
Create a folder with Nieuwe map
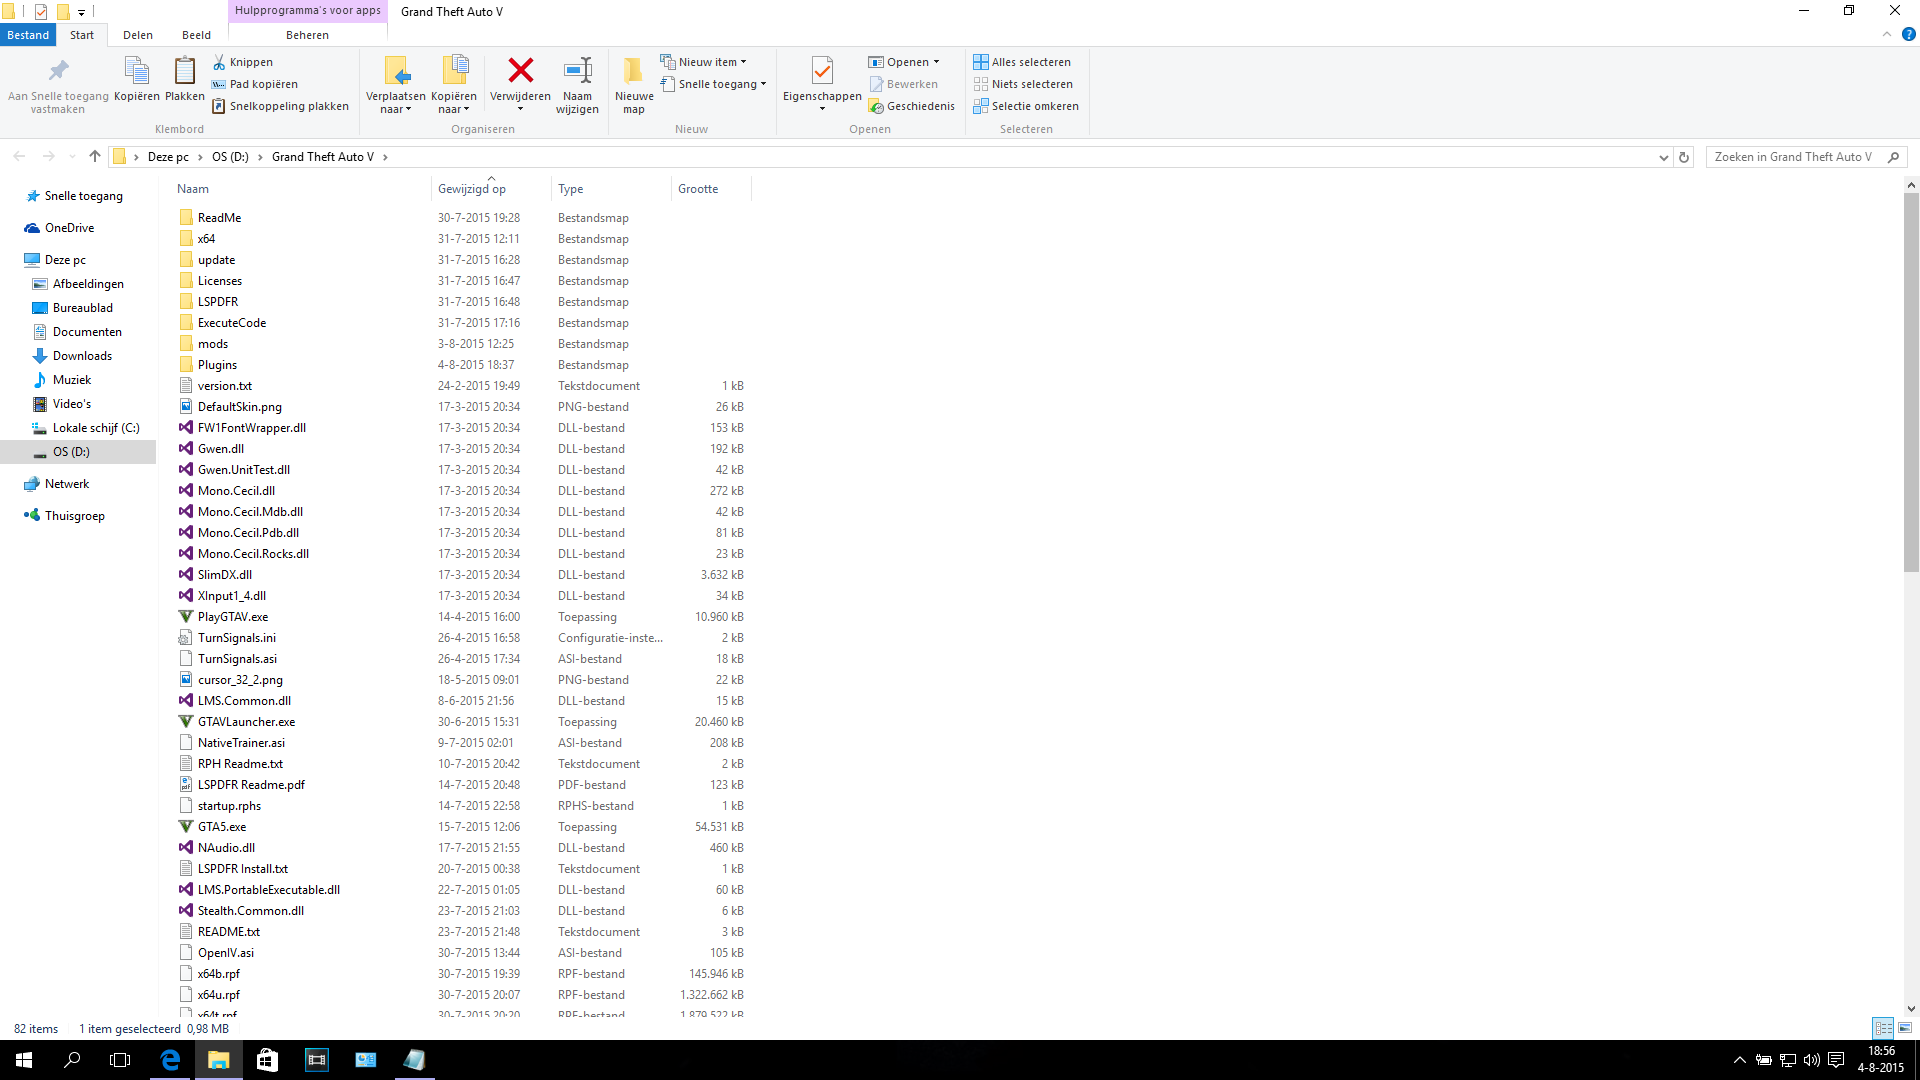633,71
